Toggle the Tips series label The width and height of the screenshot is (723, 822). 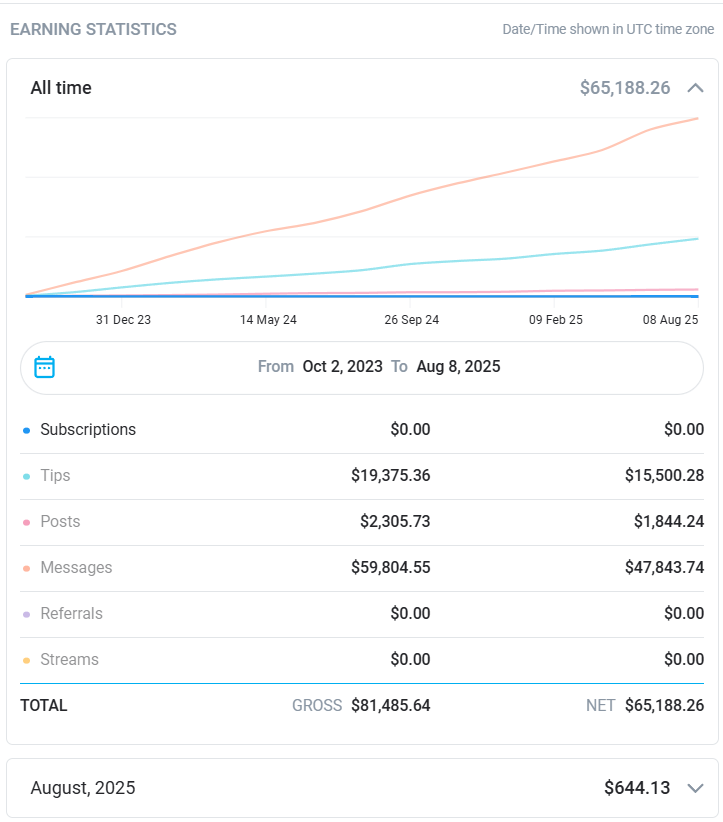click(55, 476)
